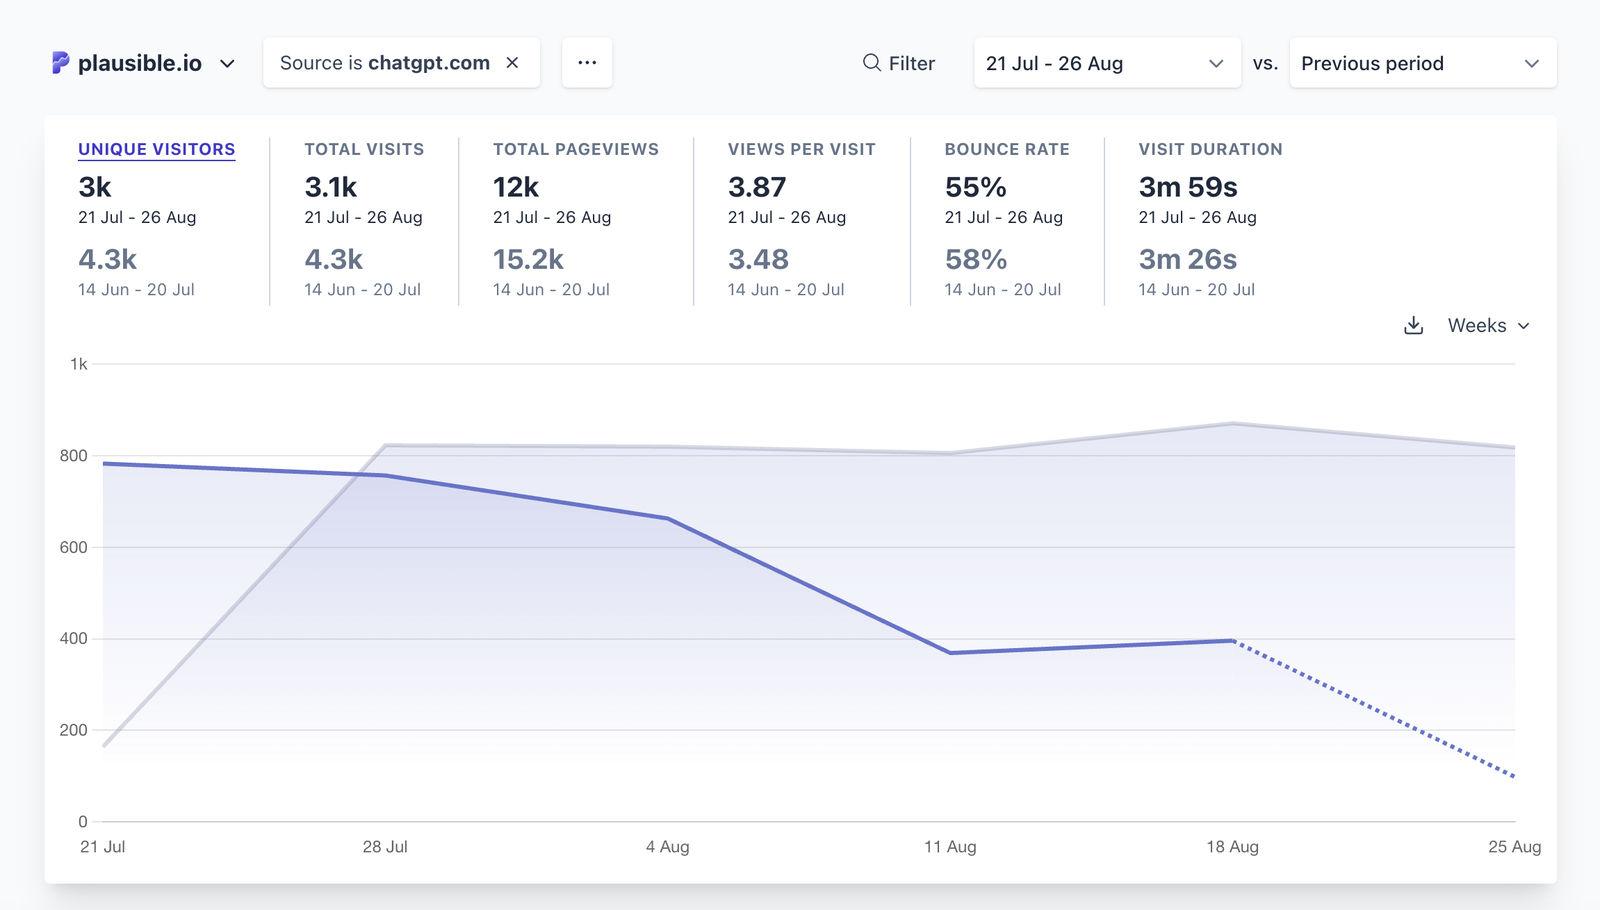Change the Weeks interval selector

pos(1488,326)
